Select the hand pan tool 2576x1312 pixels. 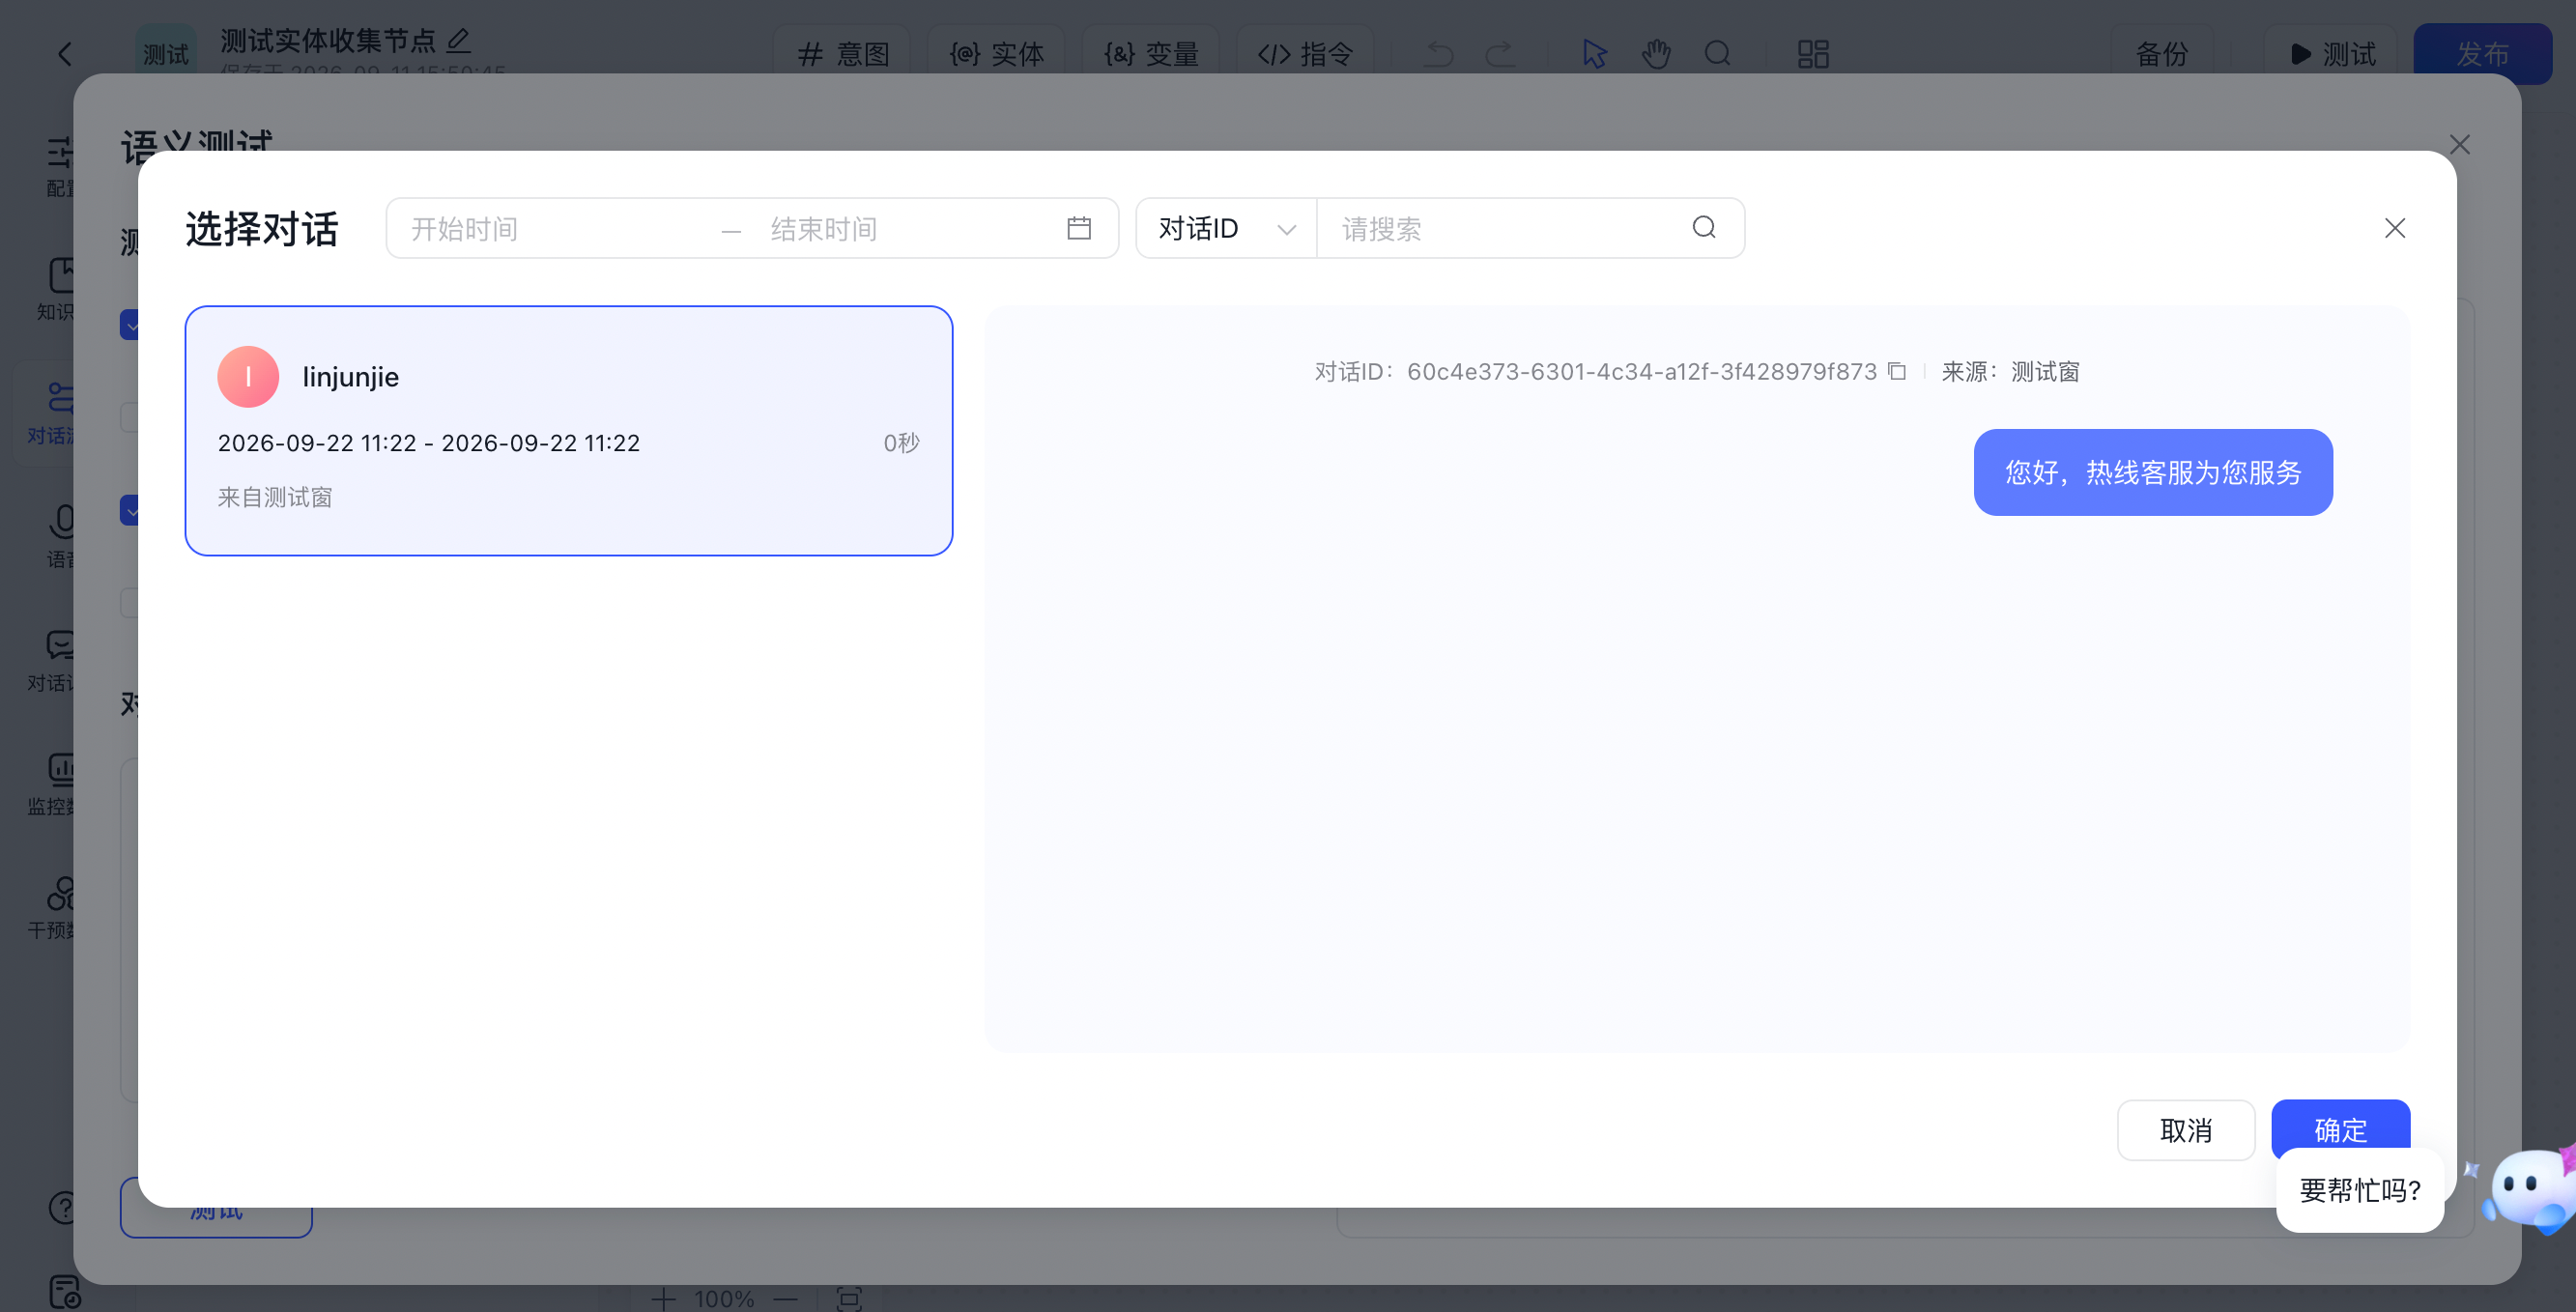pos(1656,53)
